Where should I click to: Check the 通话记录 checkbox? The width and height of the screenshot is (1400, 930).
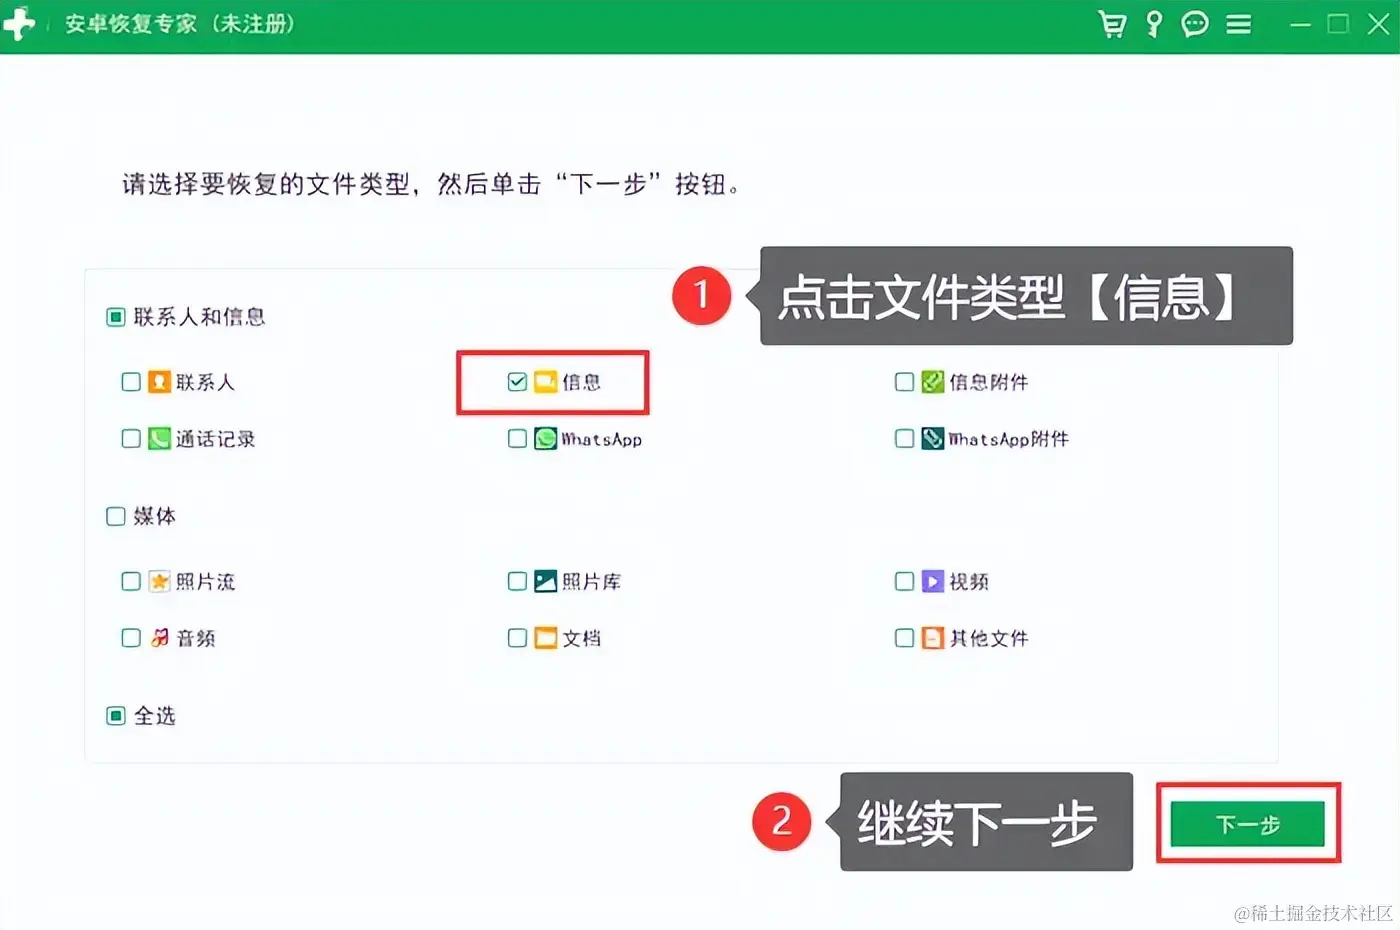pos(131,439)
